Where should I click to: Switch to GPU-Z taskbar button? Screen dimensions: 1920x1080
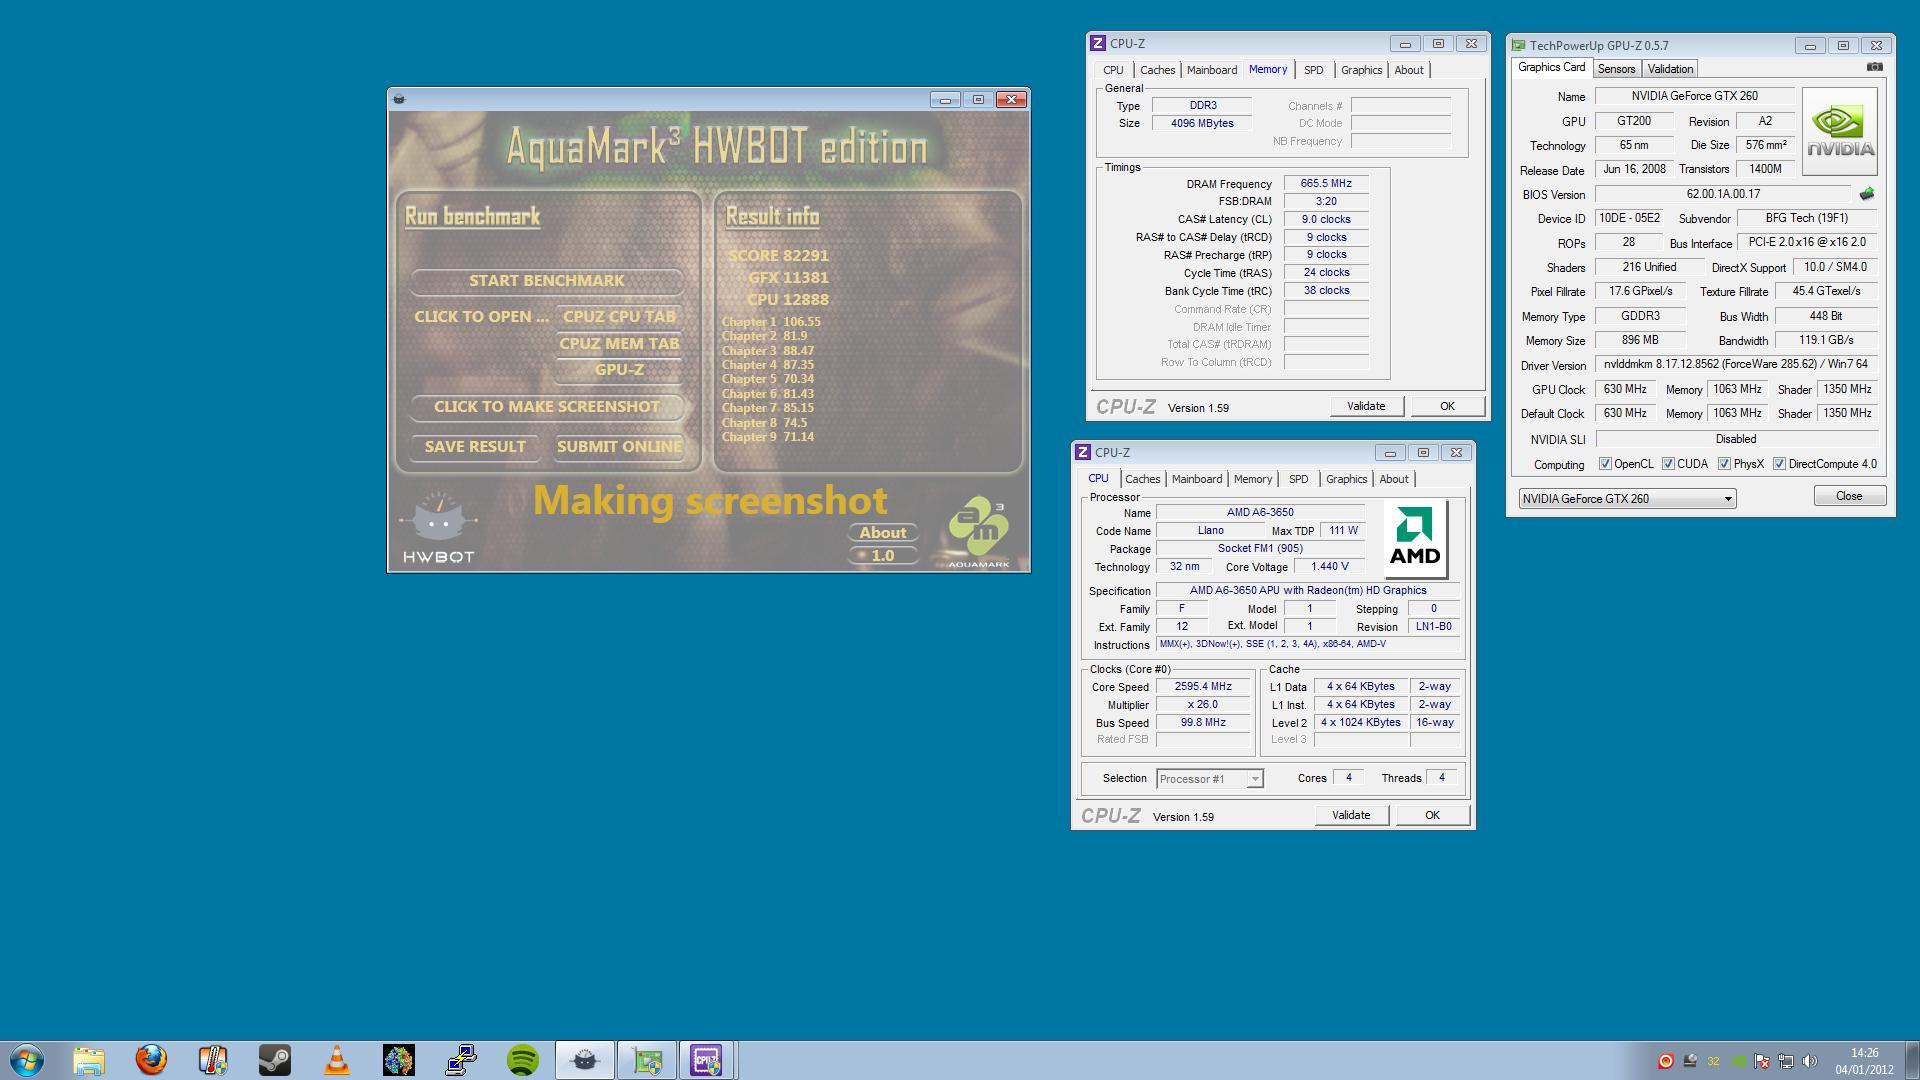point(647,1060)
